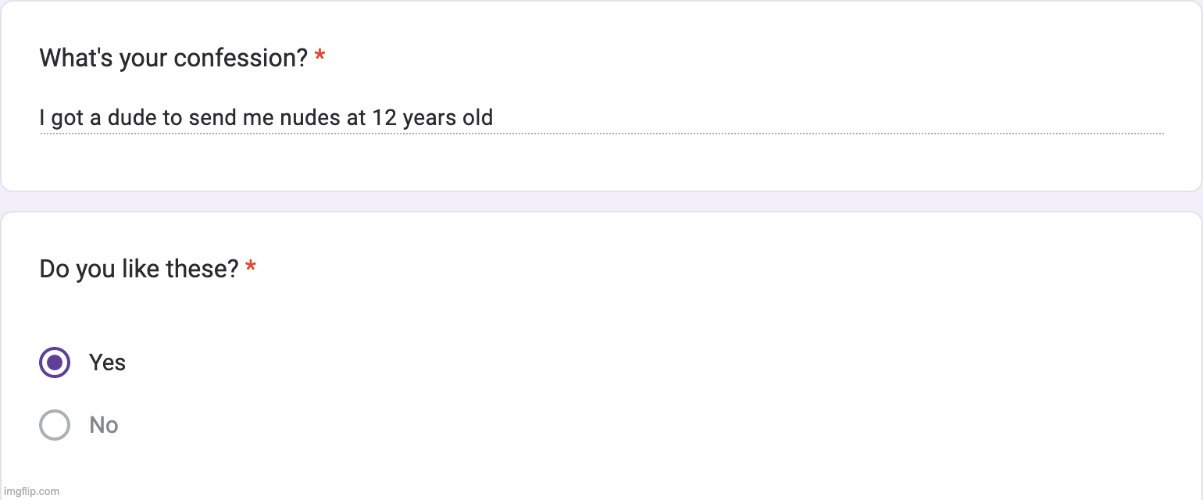This screenshot has height=500, width=1203.
Task: Click blank space right of the Yes option
Action: [600, 362]
